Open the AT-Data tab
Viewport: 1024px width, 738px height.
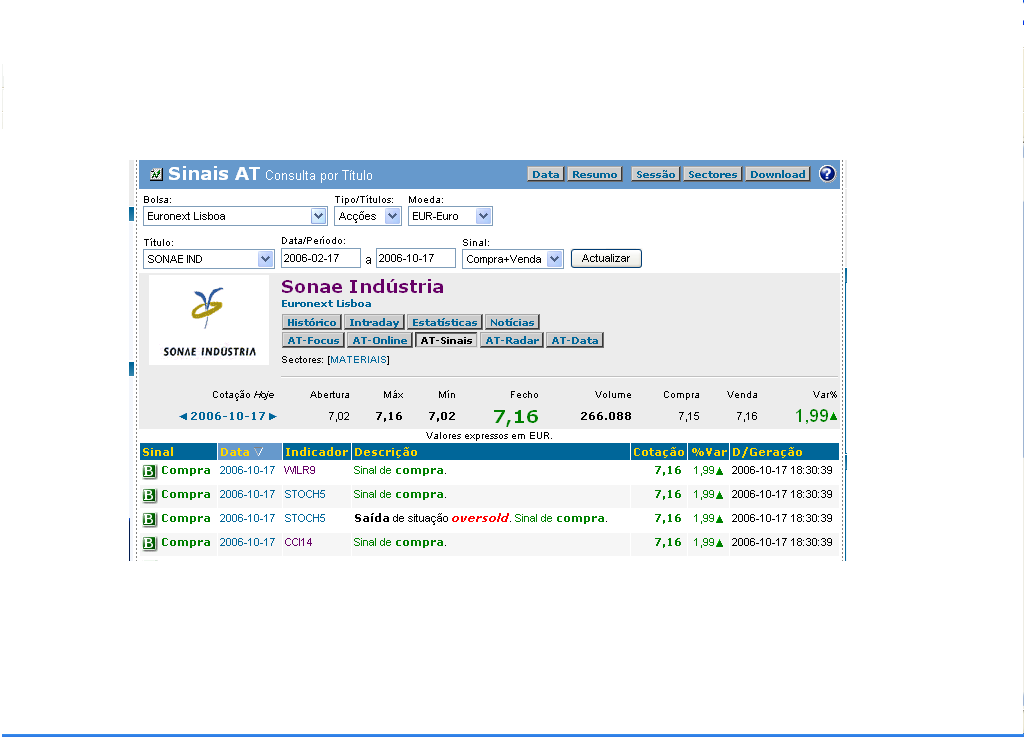point(575,340)
